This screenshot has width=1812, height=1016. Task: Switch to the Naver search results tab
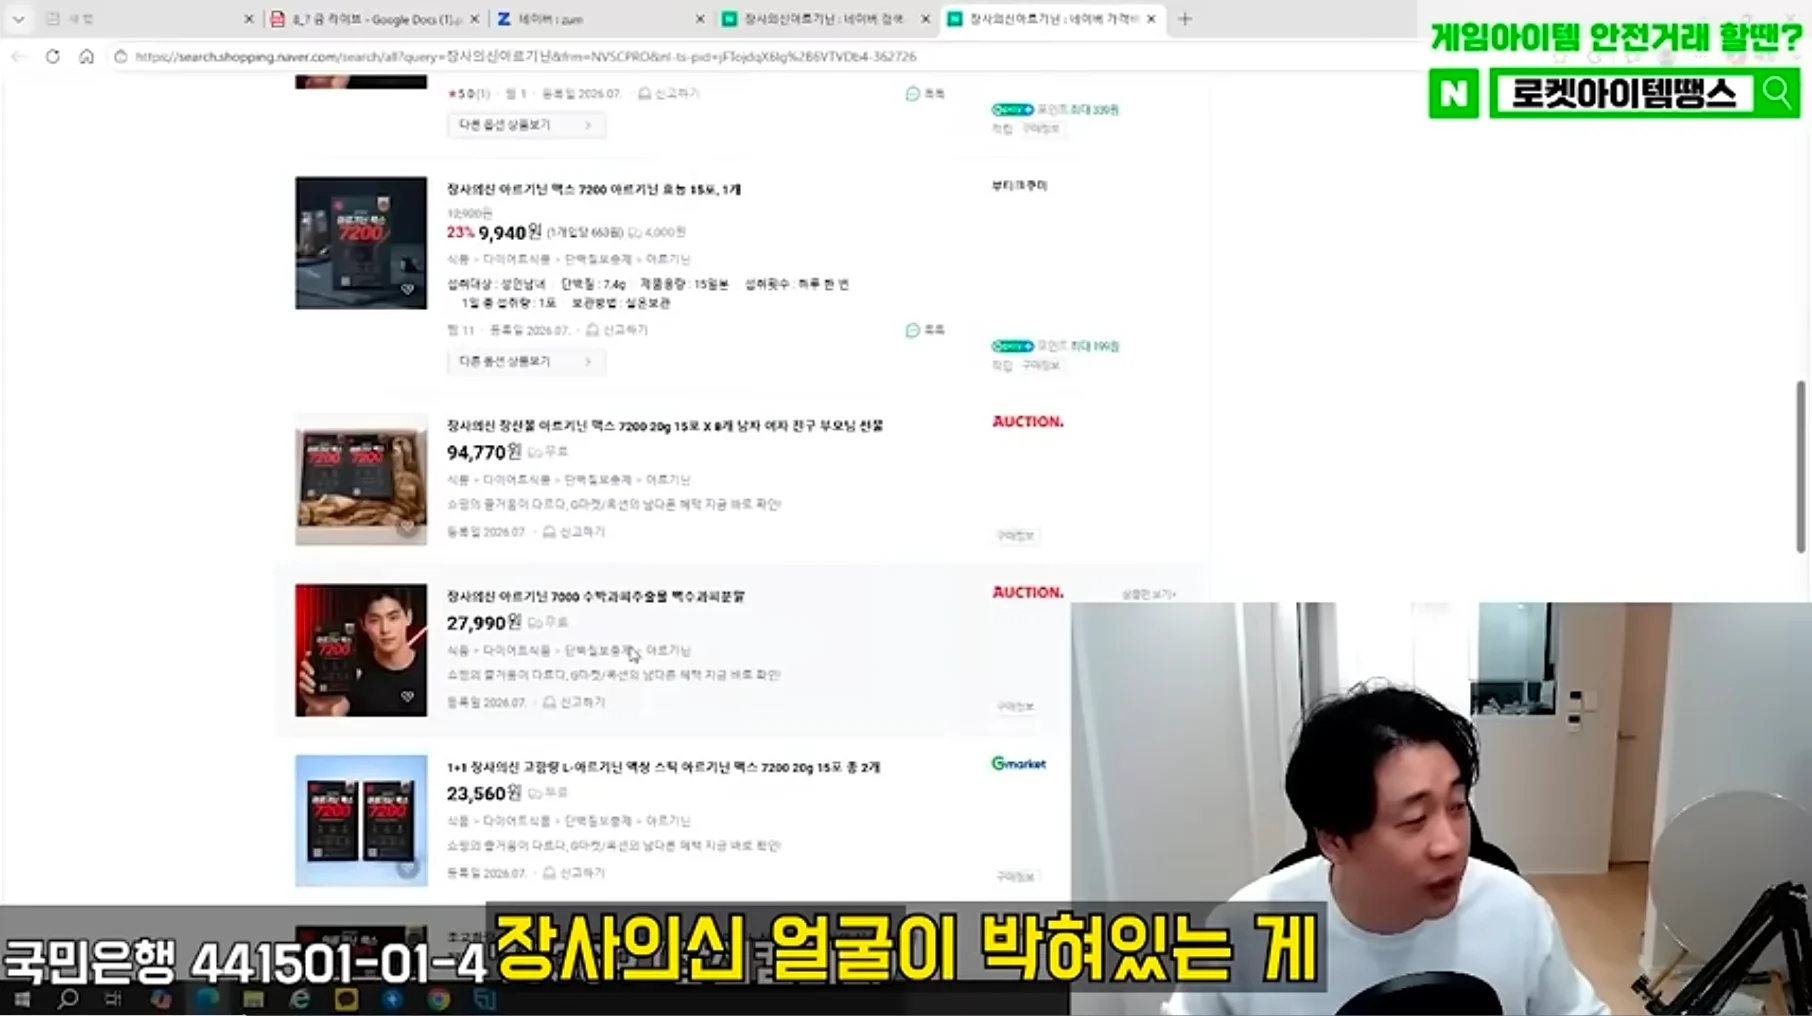(x=825, y=19)
